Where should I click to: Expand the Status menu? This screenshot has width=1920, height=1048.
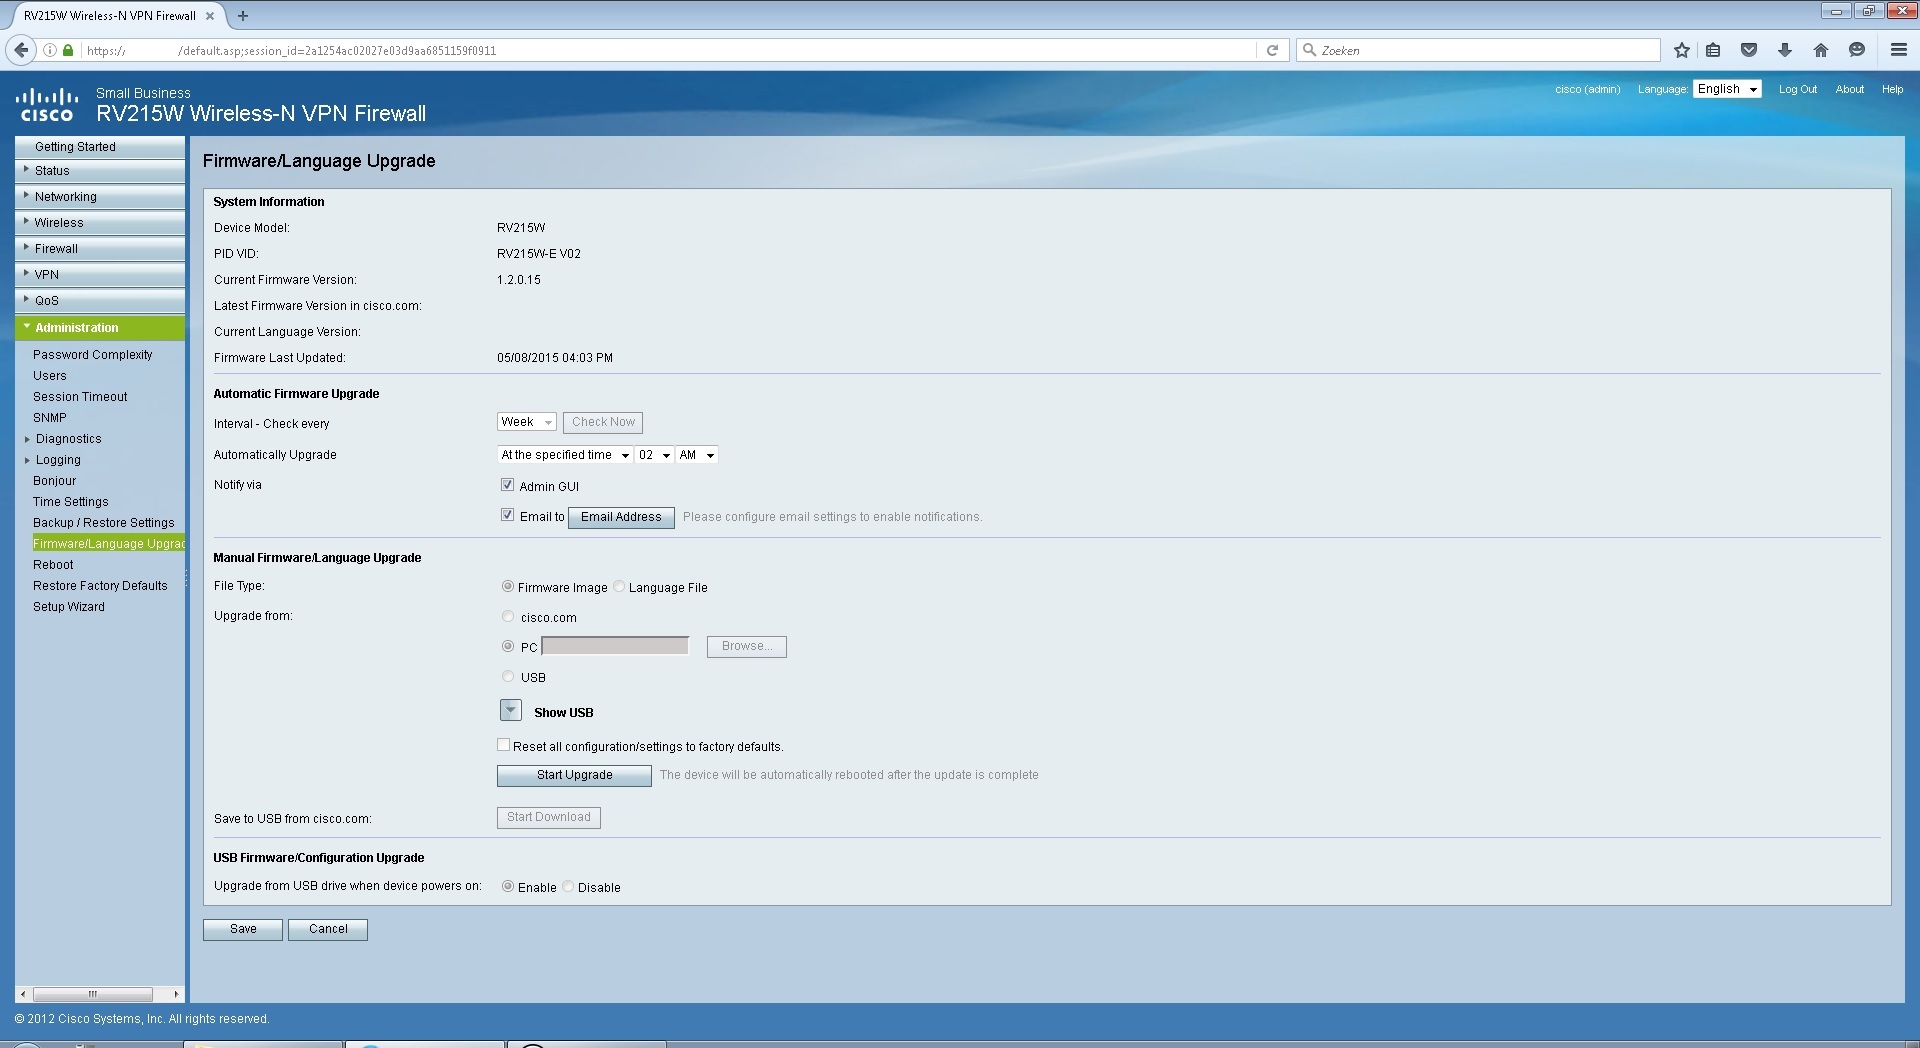point(100,171)
